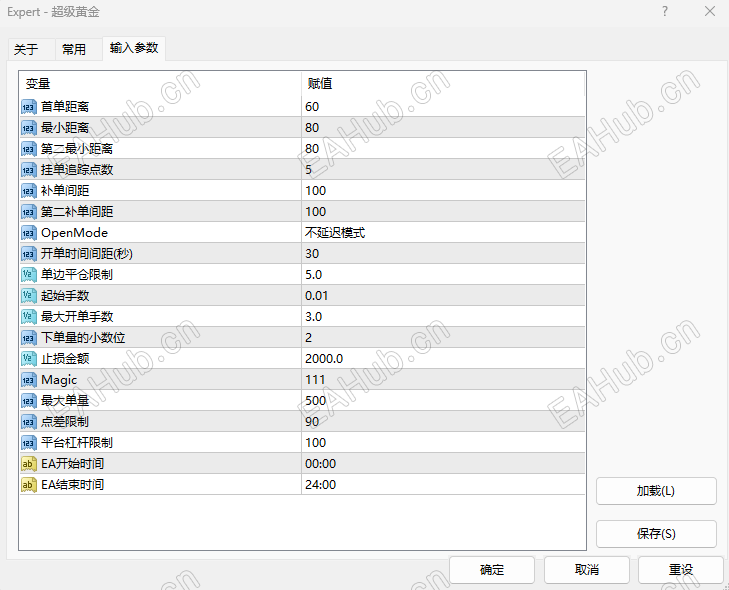Click the integer icon beside 最小距离

pos(28,128)
